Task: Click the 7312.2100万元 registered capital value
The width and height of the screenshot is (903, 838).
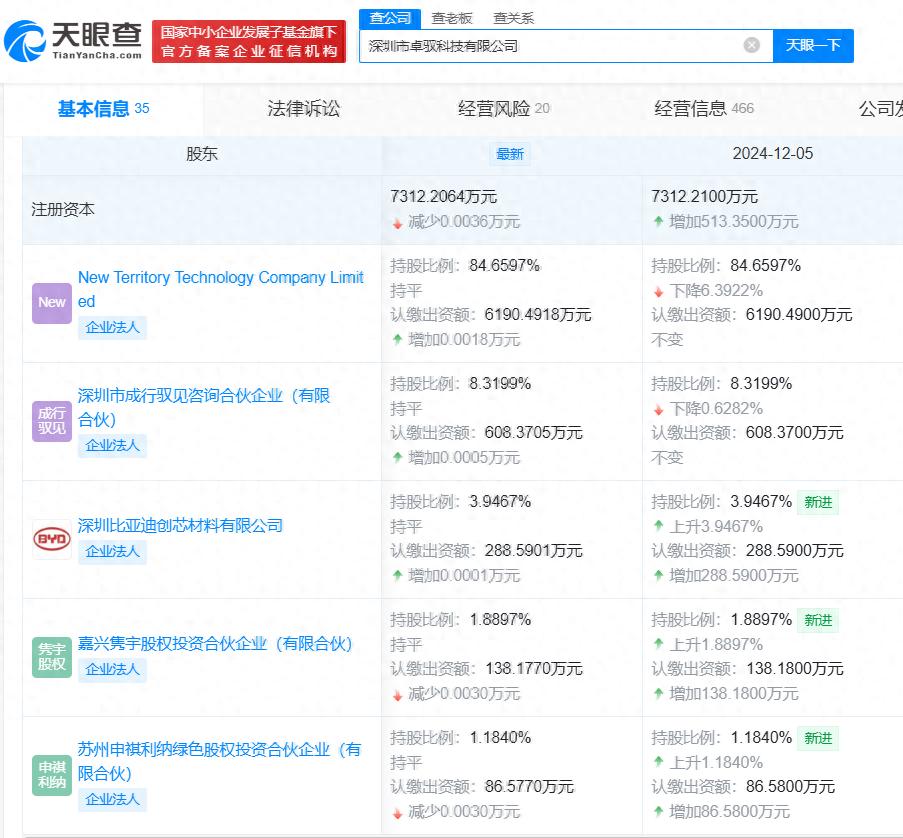Action: 704,197
